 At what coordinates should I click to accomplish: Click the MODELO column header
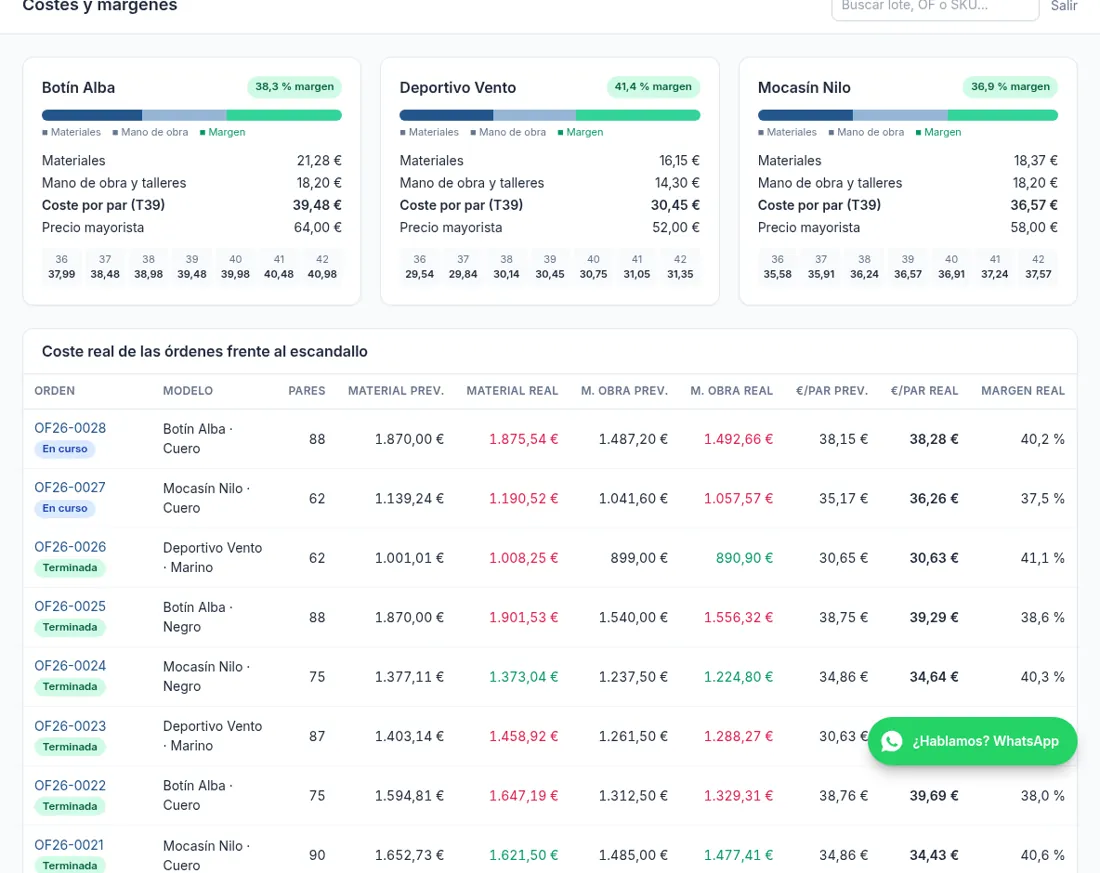tap(188, 391)
